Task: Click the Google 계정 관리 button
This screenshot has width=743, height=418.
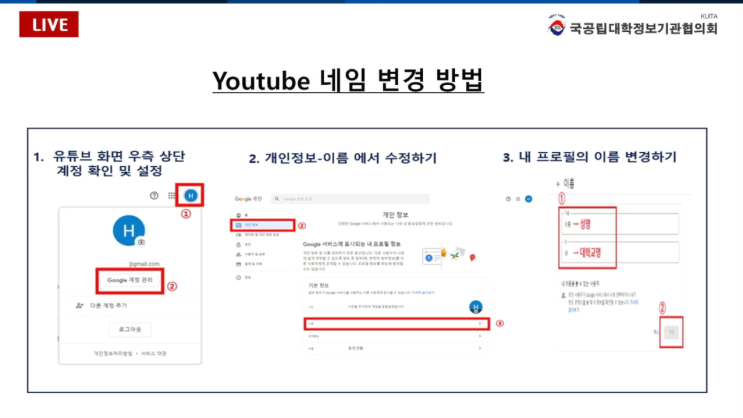Action: [x=130, y=281]
